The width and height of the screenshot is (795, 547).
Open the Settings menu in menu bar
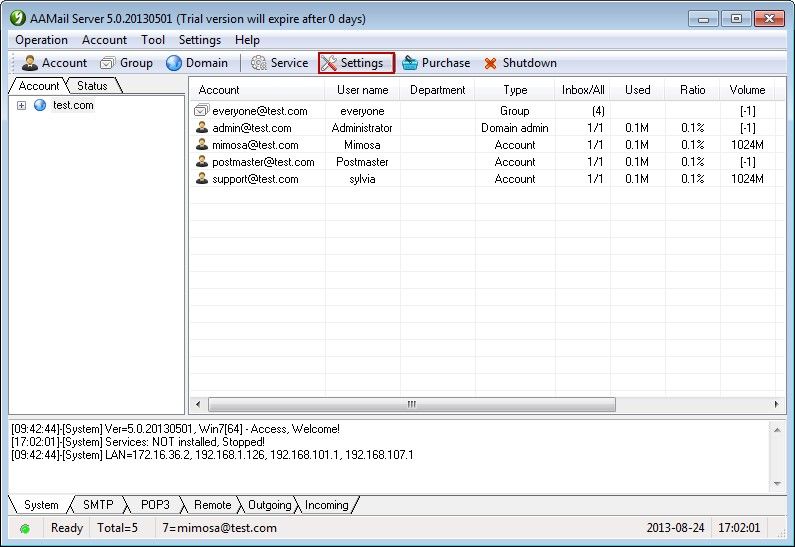point(200,40)
